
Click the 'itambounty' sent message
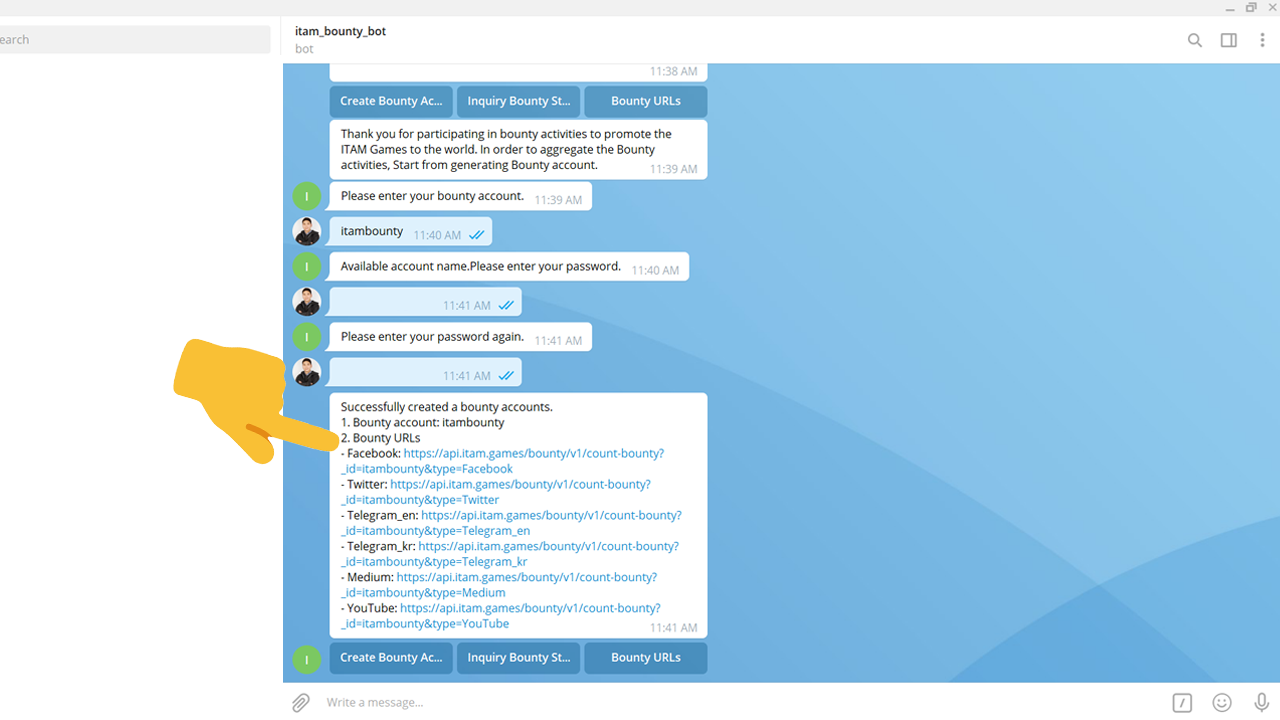pos(410,231)
